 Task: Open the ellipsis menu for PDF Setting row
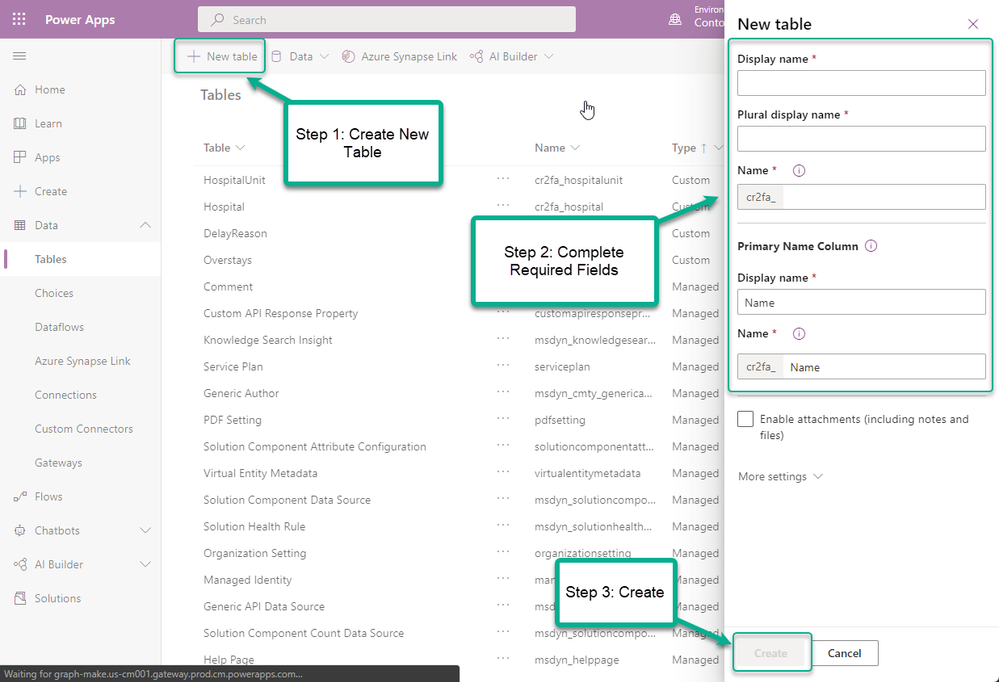(x=503, y=419)
